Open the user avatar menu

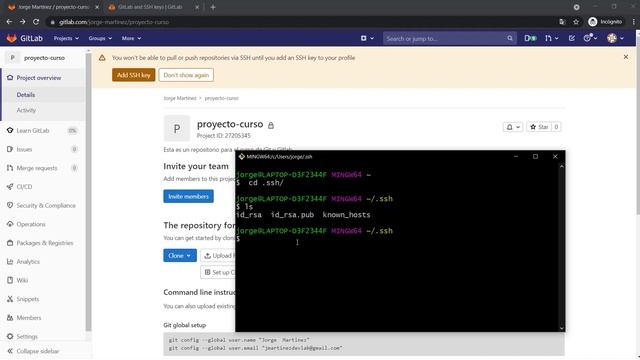tap(616, 38)
